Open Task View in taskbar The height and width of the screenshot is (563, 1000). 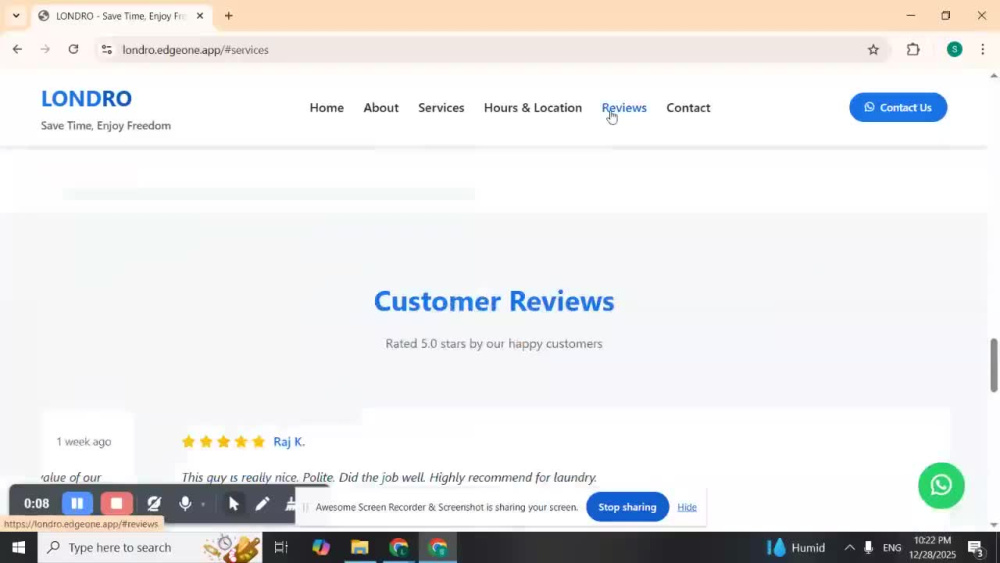tap(281, 547)
